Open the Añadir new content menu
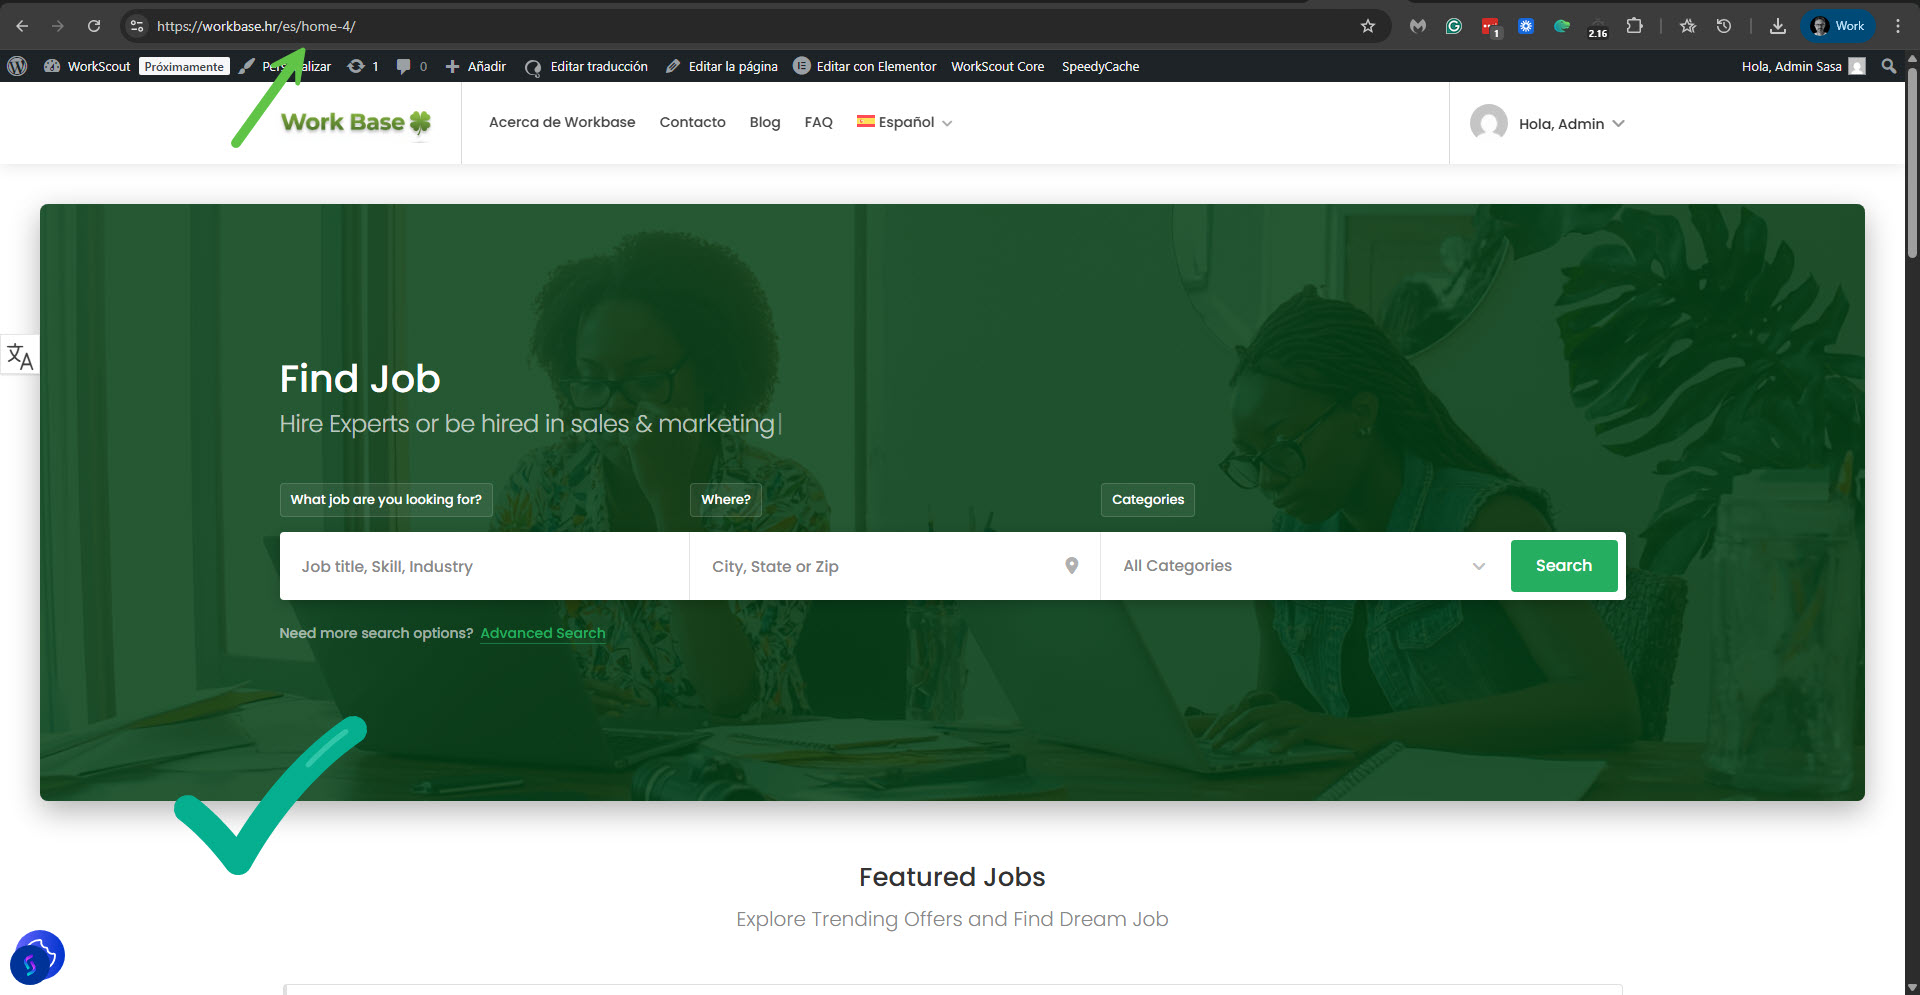This screenshot has width=1920, height=995. coord(476,66)
